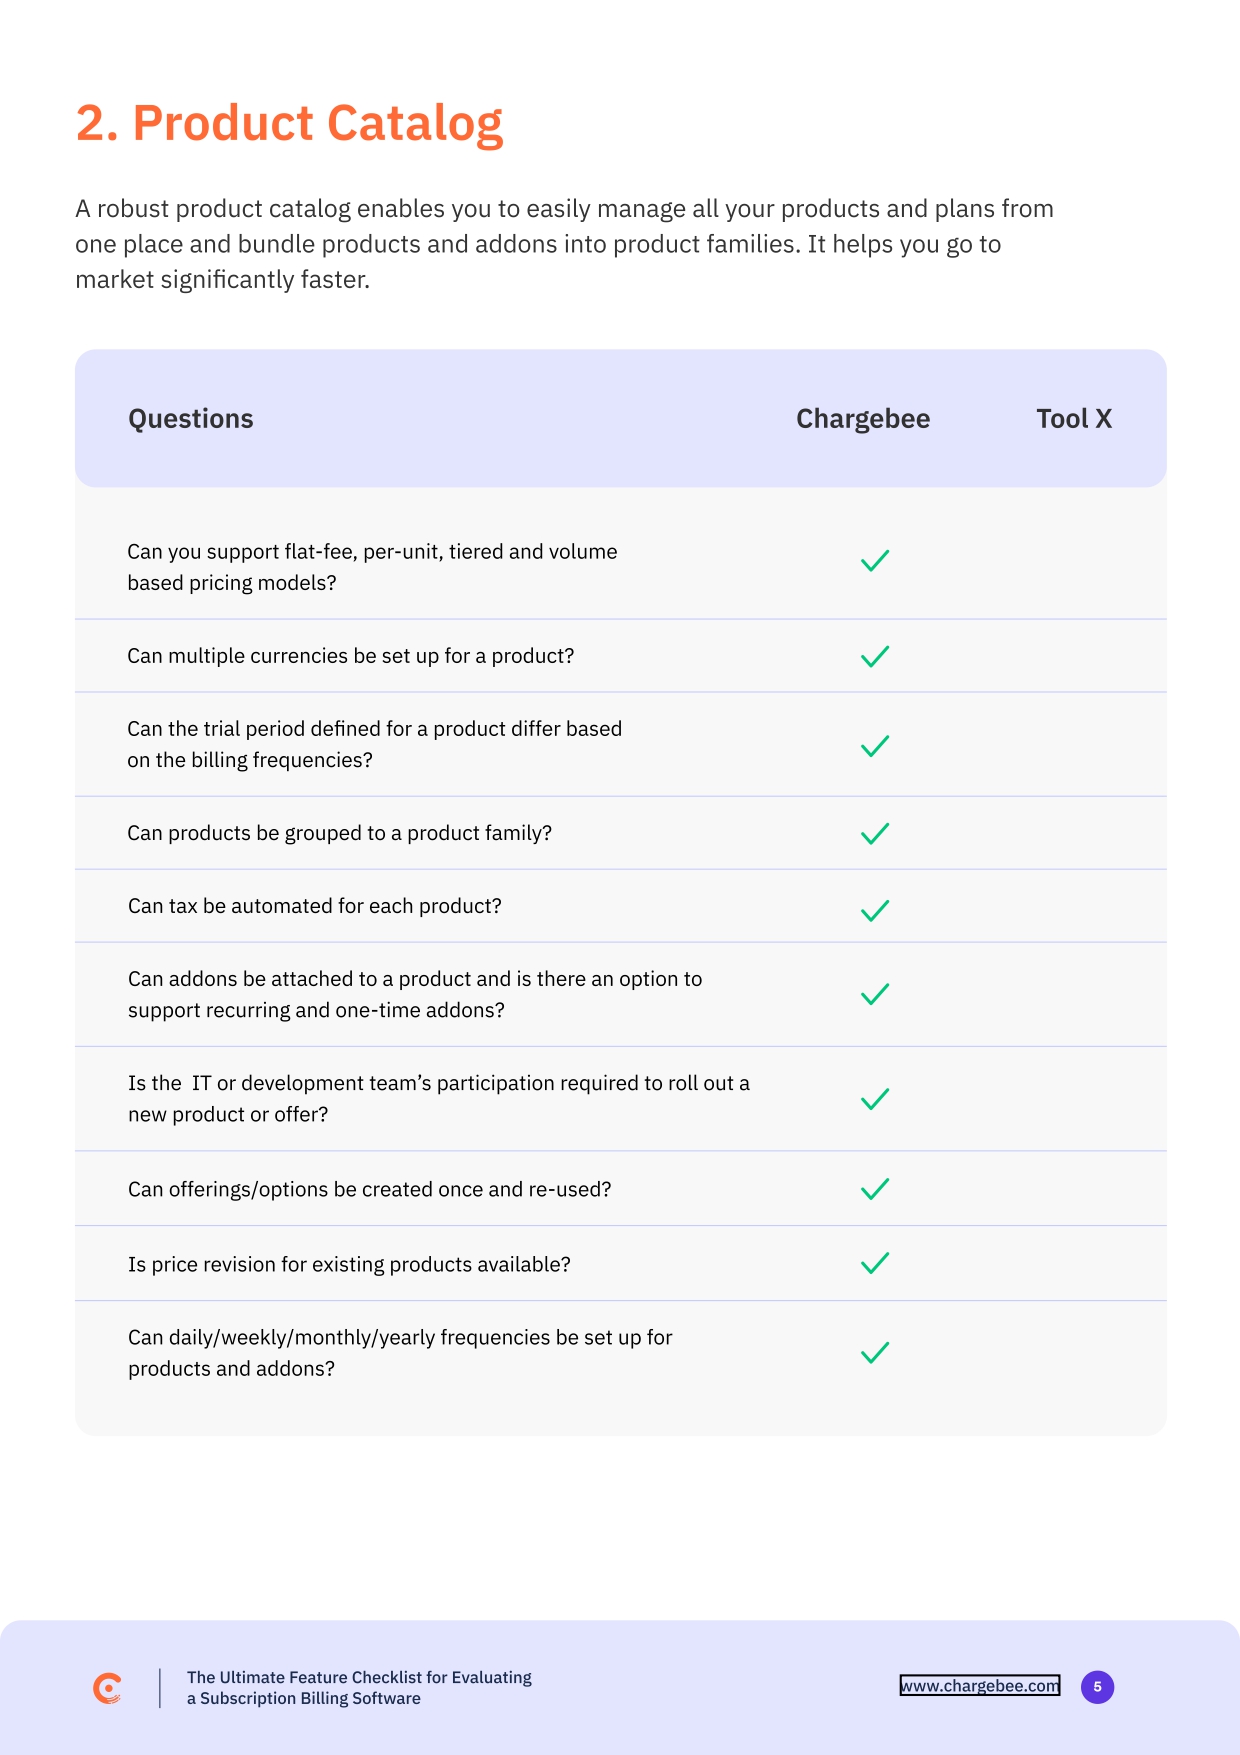Click the checkmark for billing frequencies setup
Viewport: 1240px width, 1755px height.
(x=875, y=1353)
